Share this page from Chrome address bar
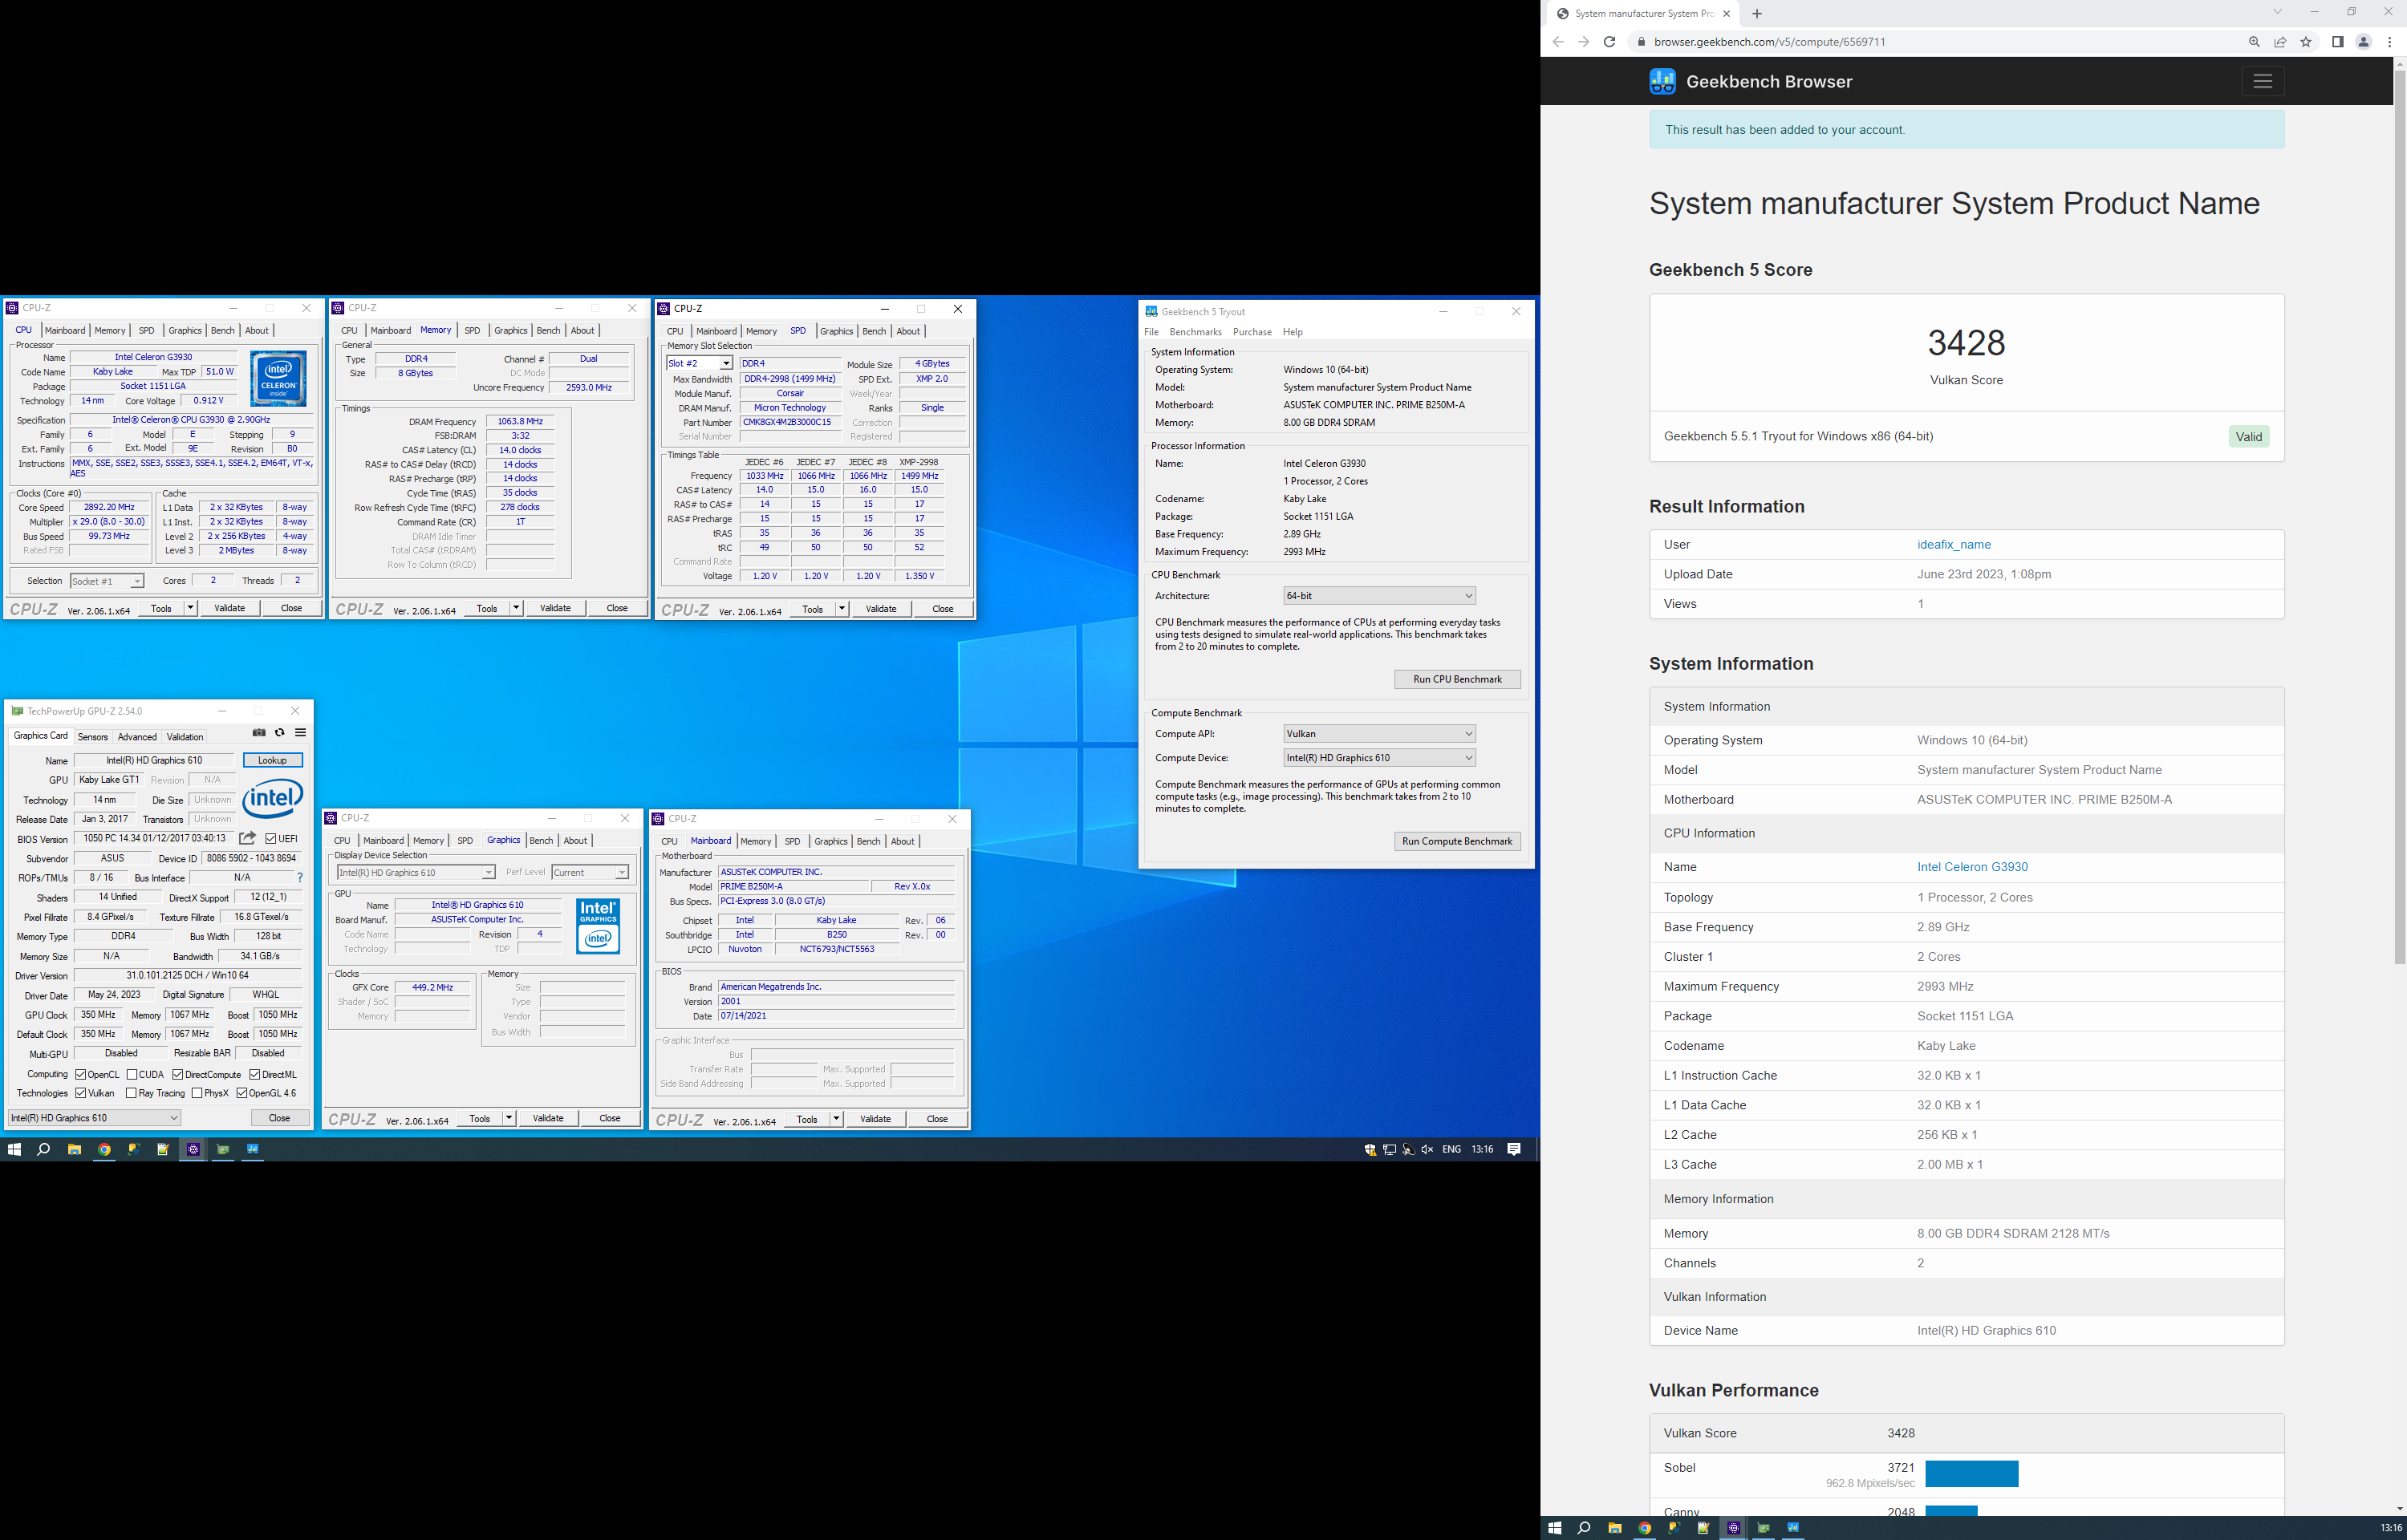 (x=2280, y=42)
